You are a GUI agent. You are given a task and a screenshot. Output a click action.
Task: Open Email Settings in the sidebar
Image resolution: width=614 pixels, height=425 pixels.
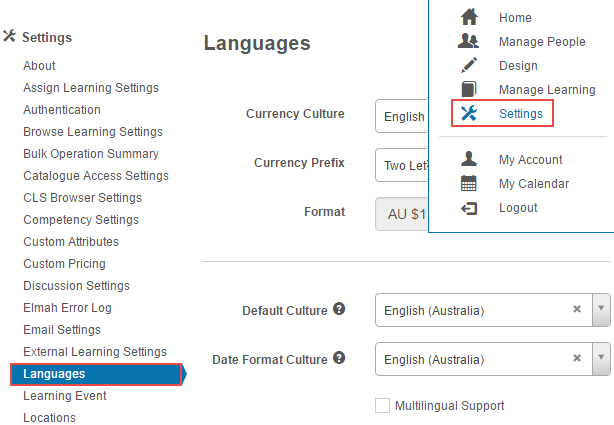[62, 330]
